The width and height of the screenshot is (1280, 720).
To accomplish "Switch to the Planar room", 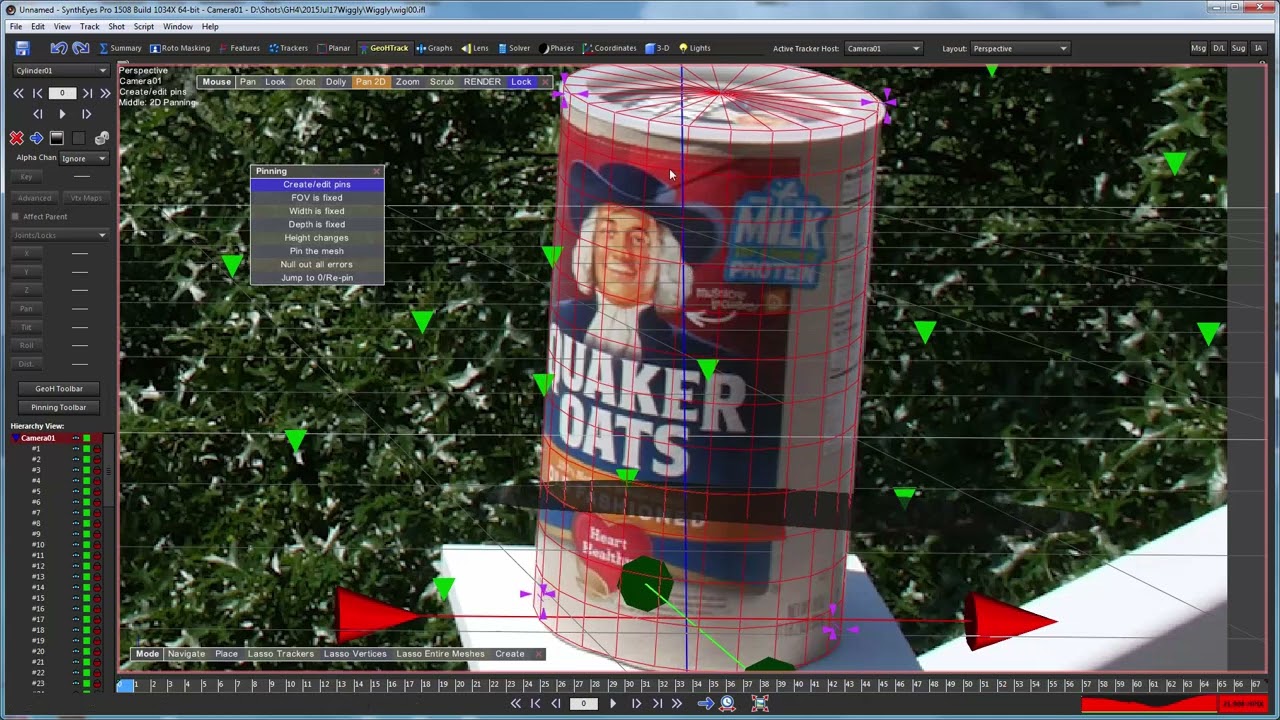I will click(334, 48).
